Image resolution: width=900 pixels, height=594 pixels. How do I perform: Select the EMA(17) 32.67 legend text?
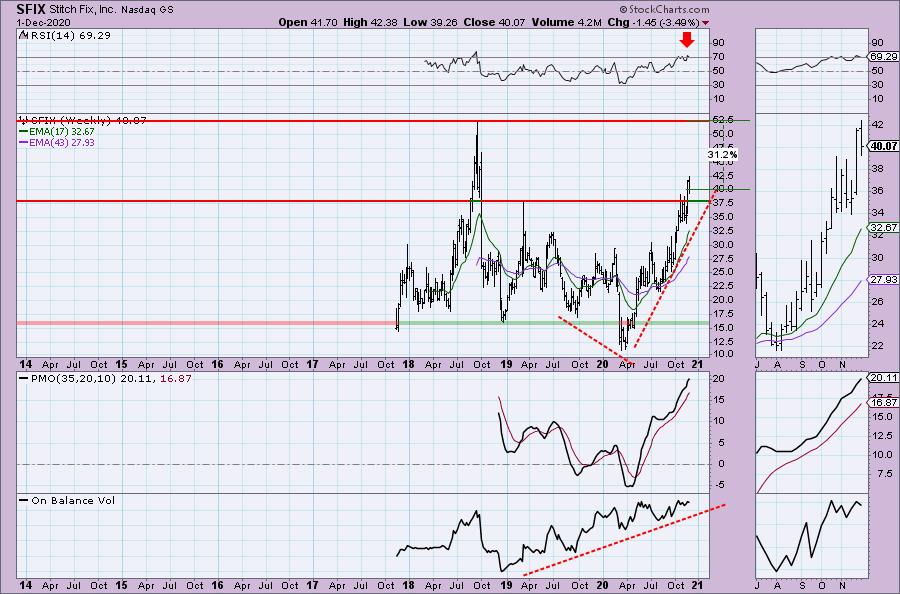coord(62,131)
